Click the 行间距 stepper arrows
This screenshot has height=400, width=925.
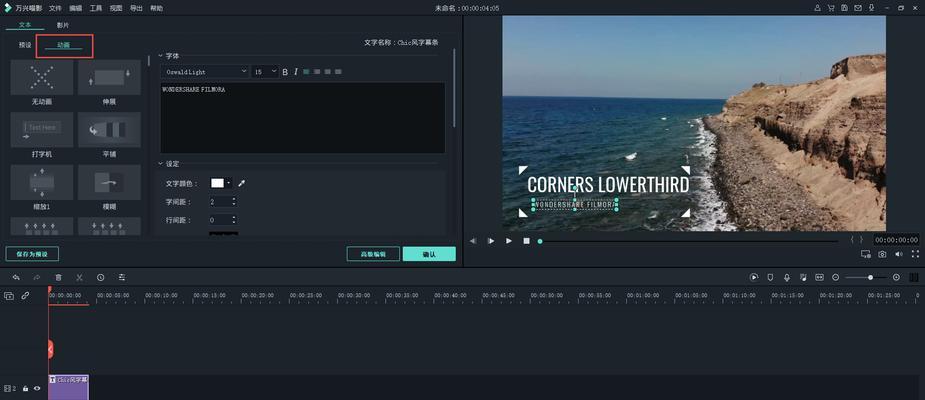point(234,220)
